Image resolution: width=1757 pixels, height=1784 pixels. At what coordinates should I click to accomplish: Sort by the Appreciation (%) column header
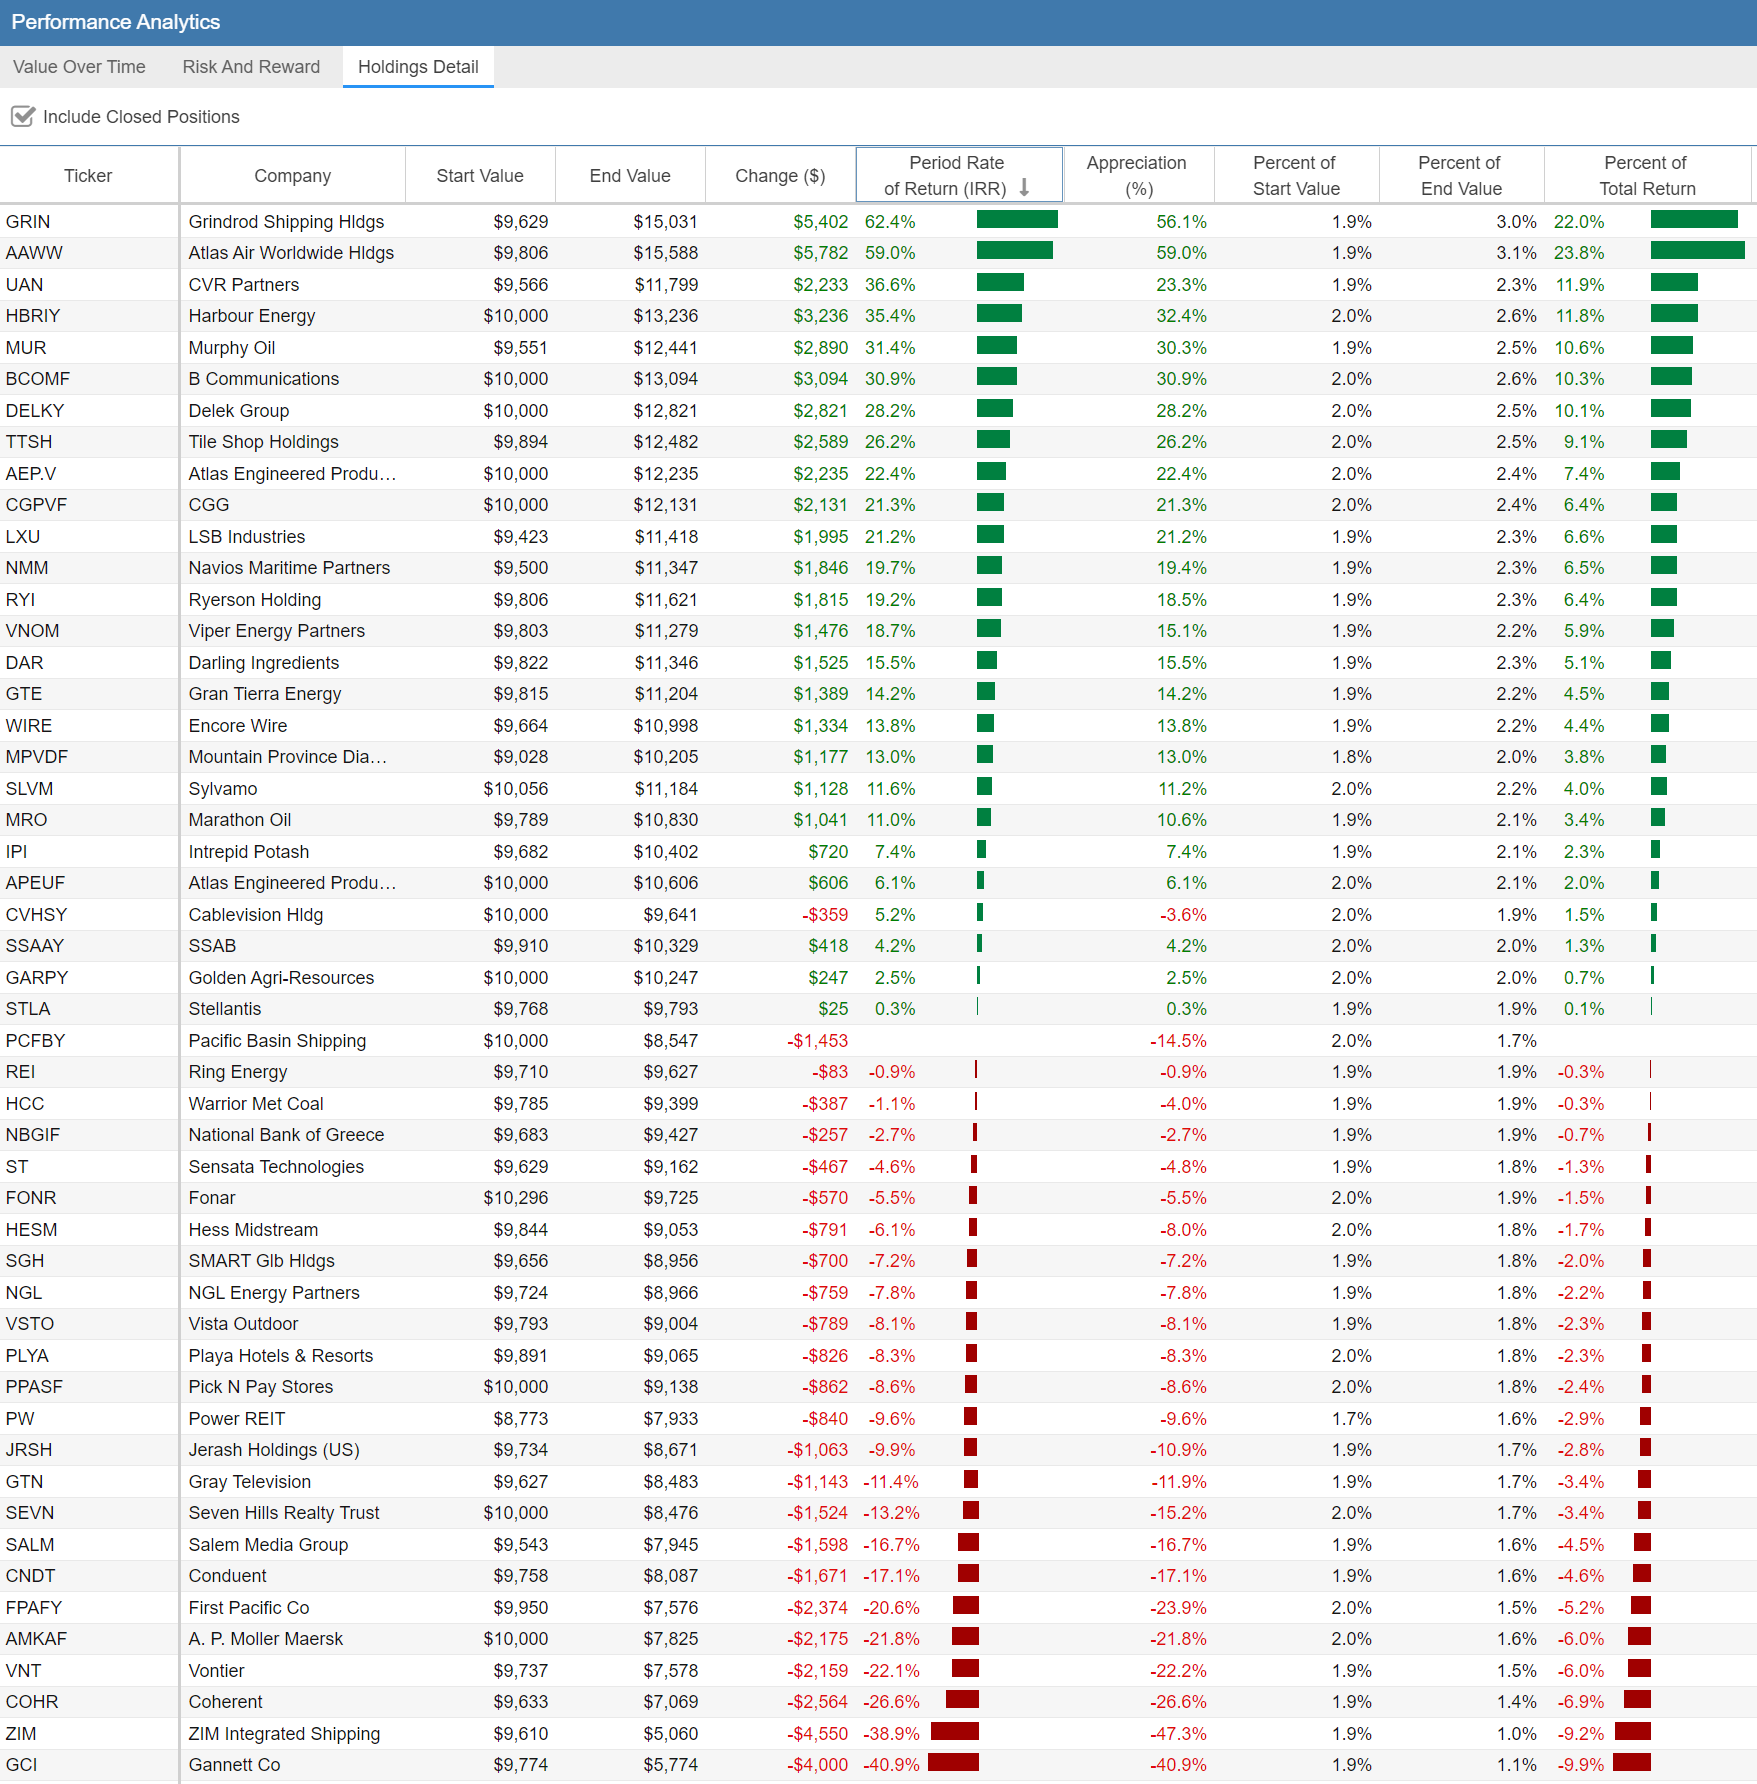click(x=1137, y=176)
